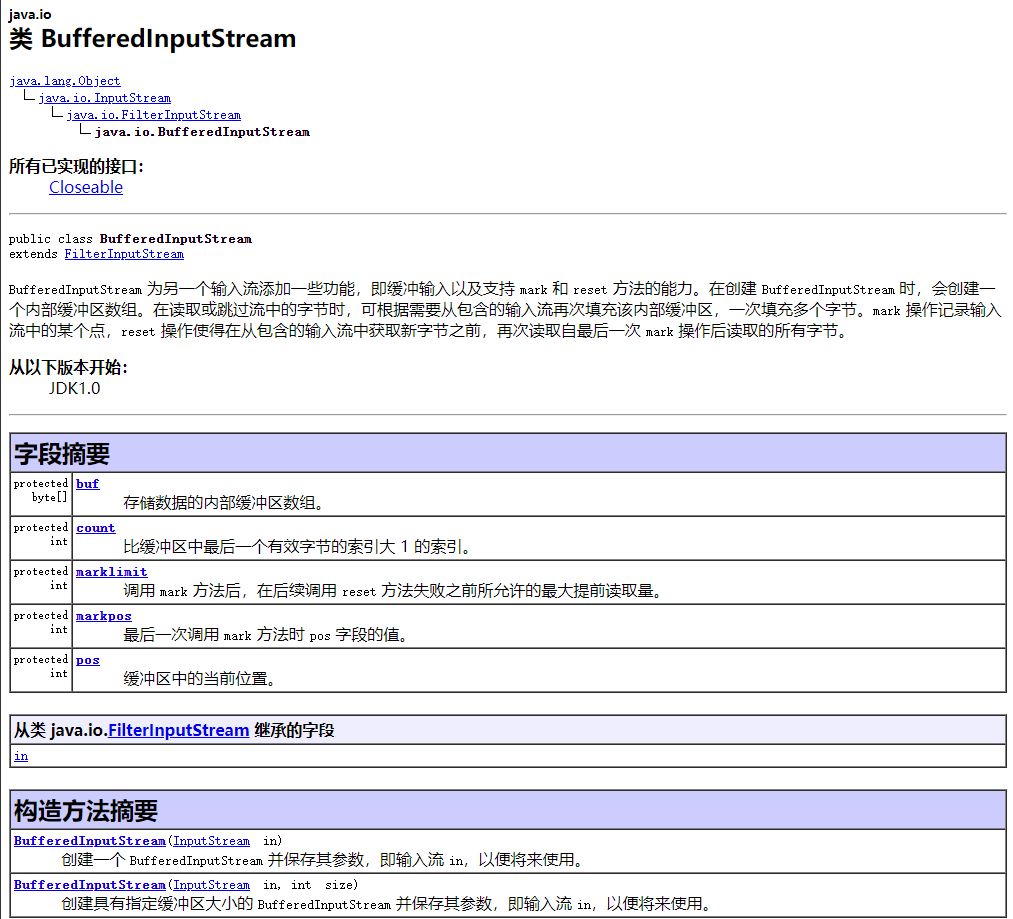
Task: Click the 存储数据的内部缓冲区数组 description
Action: point(224,503)
